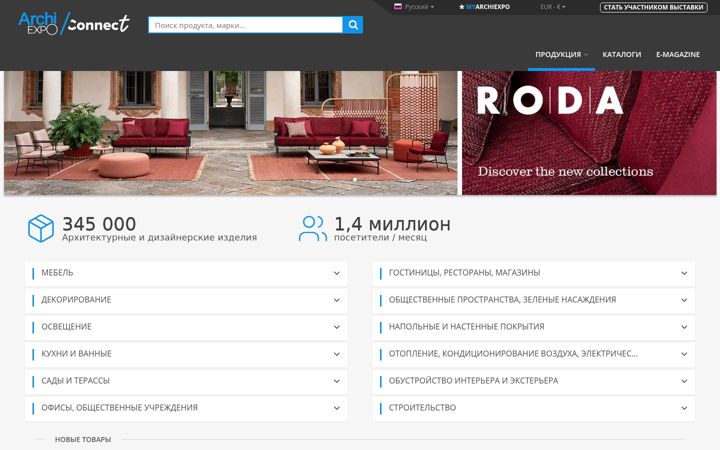Image resolution: width=720 pixels, height=450 pixels.
Task: Expand the Освещение category
Action: (186, 327)
